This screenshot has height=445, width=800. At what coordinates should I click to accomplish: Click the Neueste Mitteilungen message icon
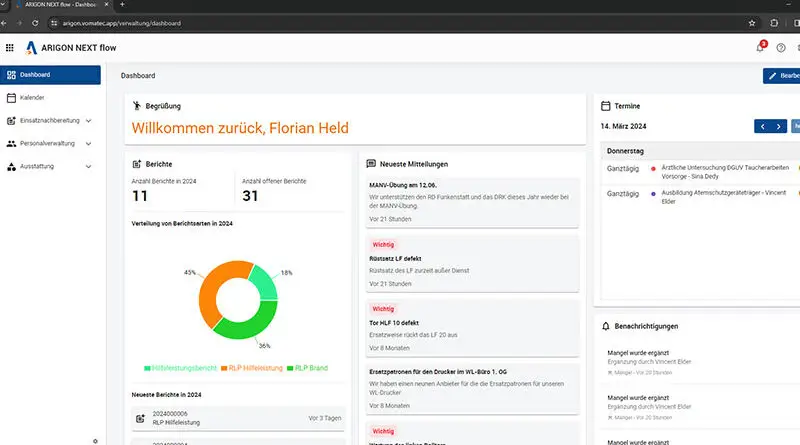371,164
